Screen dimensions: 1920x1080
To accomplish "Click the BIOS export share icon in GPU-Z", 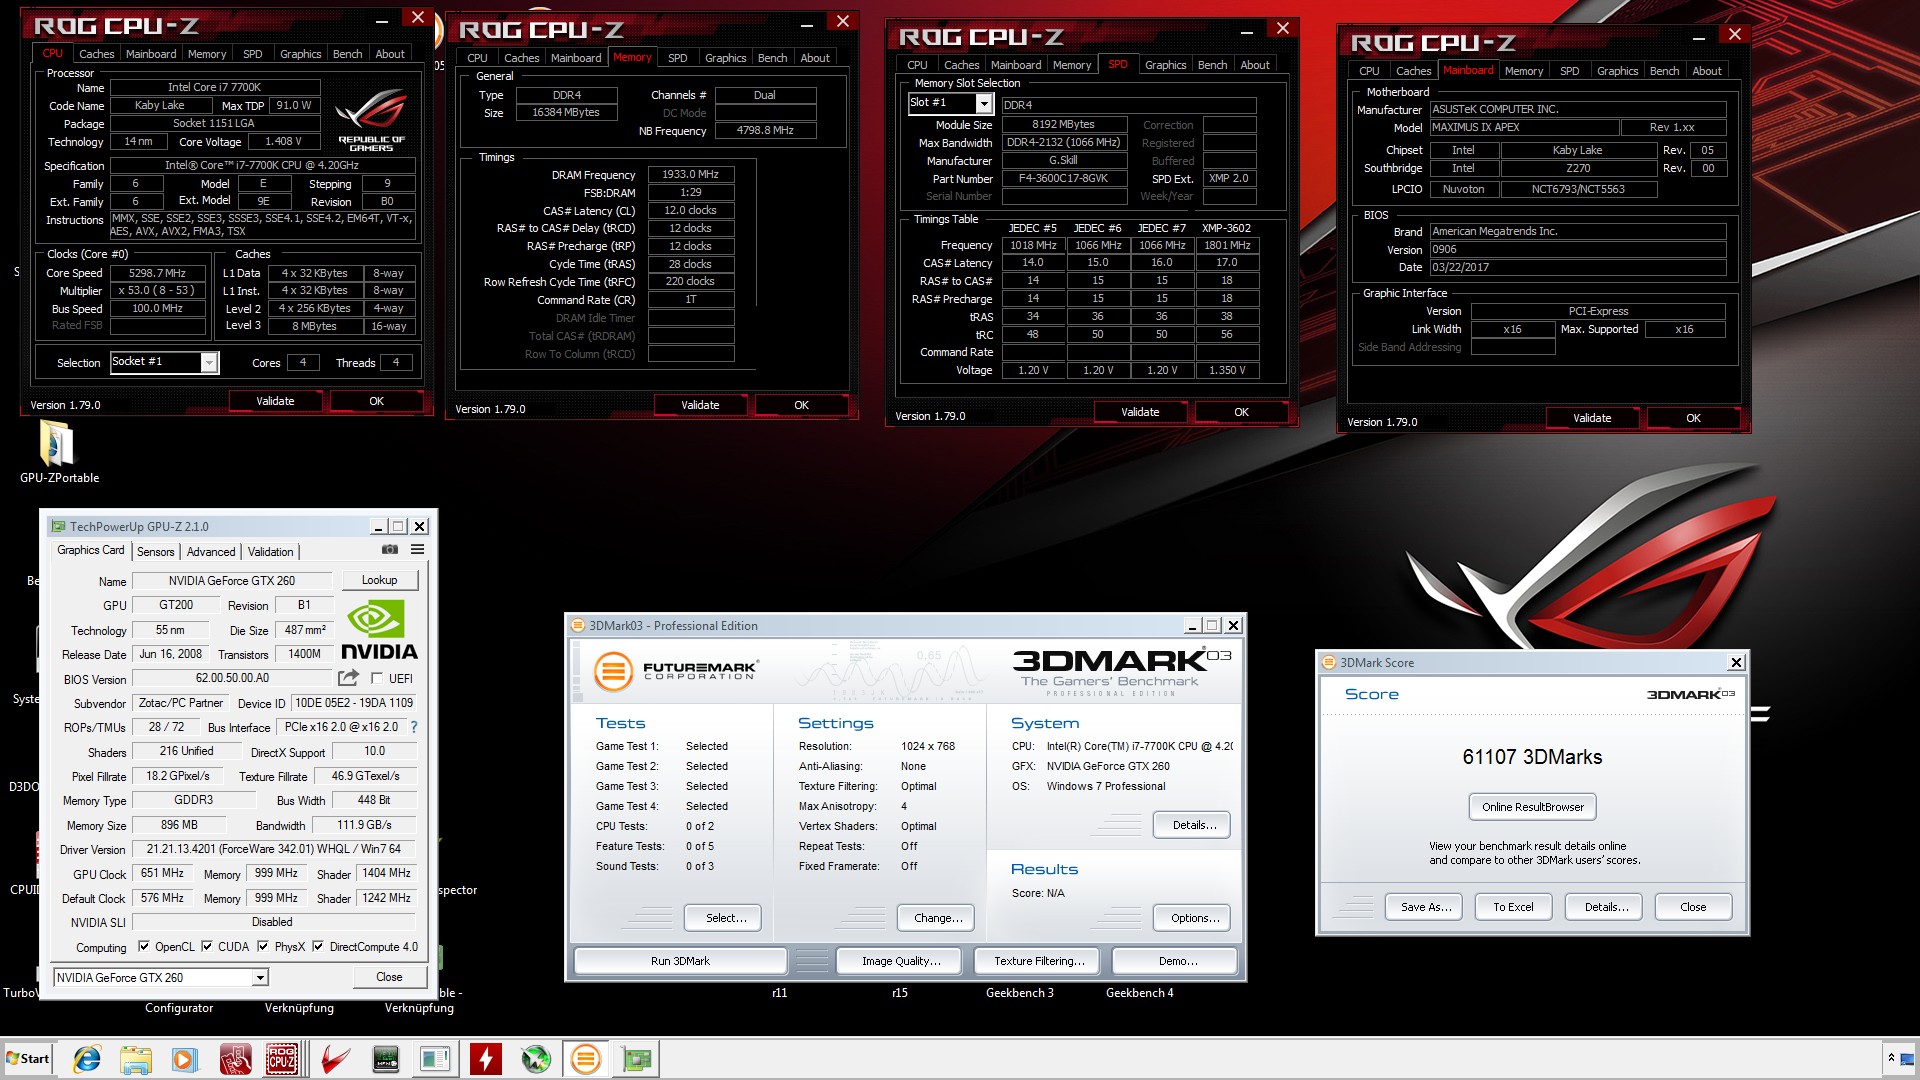I will click(x=348, y=678).
